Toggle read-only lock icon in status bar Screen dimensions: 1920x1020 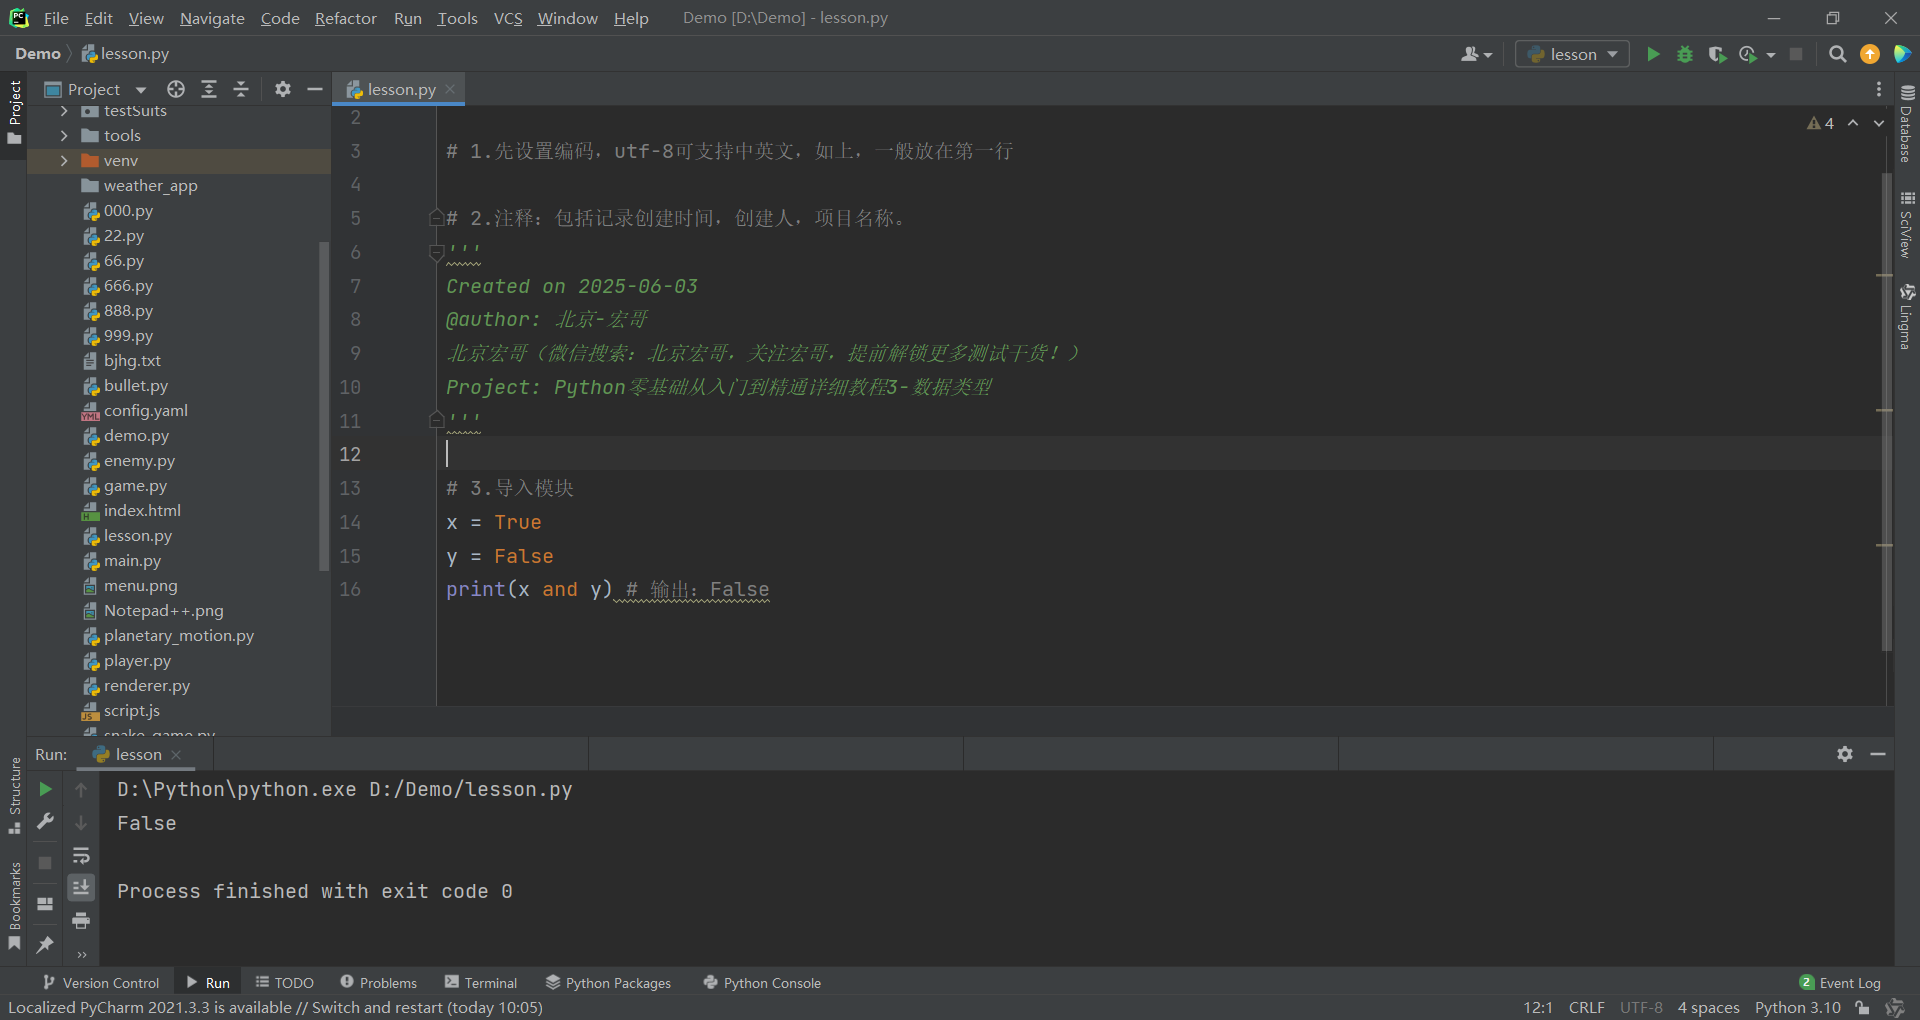[x=1862, y=1007]
